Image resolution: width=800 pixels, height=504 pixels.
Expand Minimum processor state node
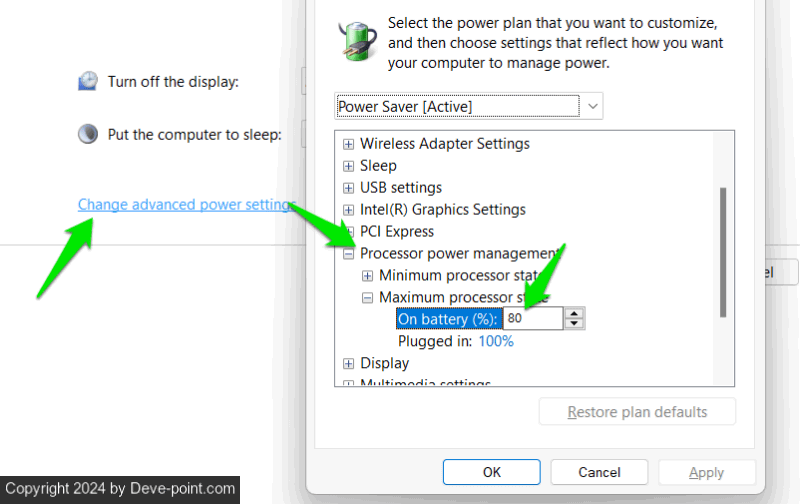[368, 276]
